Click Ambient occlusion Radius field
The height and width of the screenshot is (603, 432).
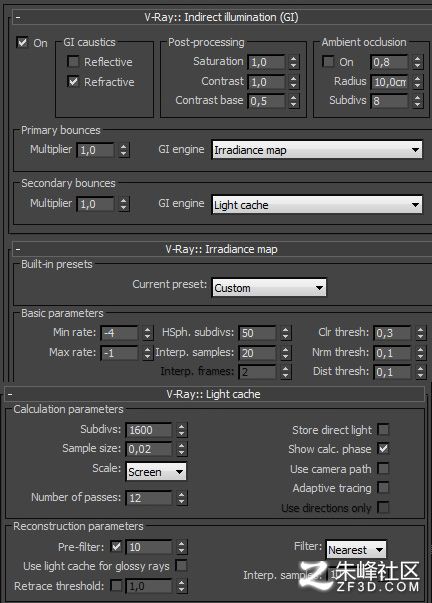point(390,82)
